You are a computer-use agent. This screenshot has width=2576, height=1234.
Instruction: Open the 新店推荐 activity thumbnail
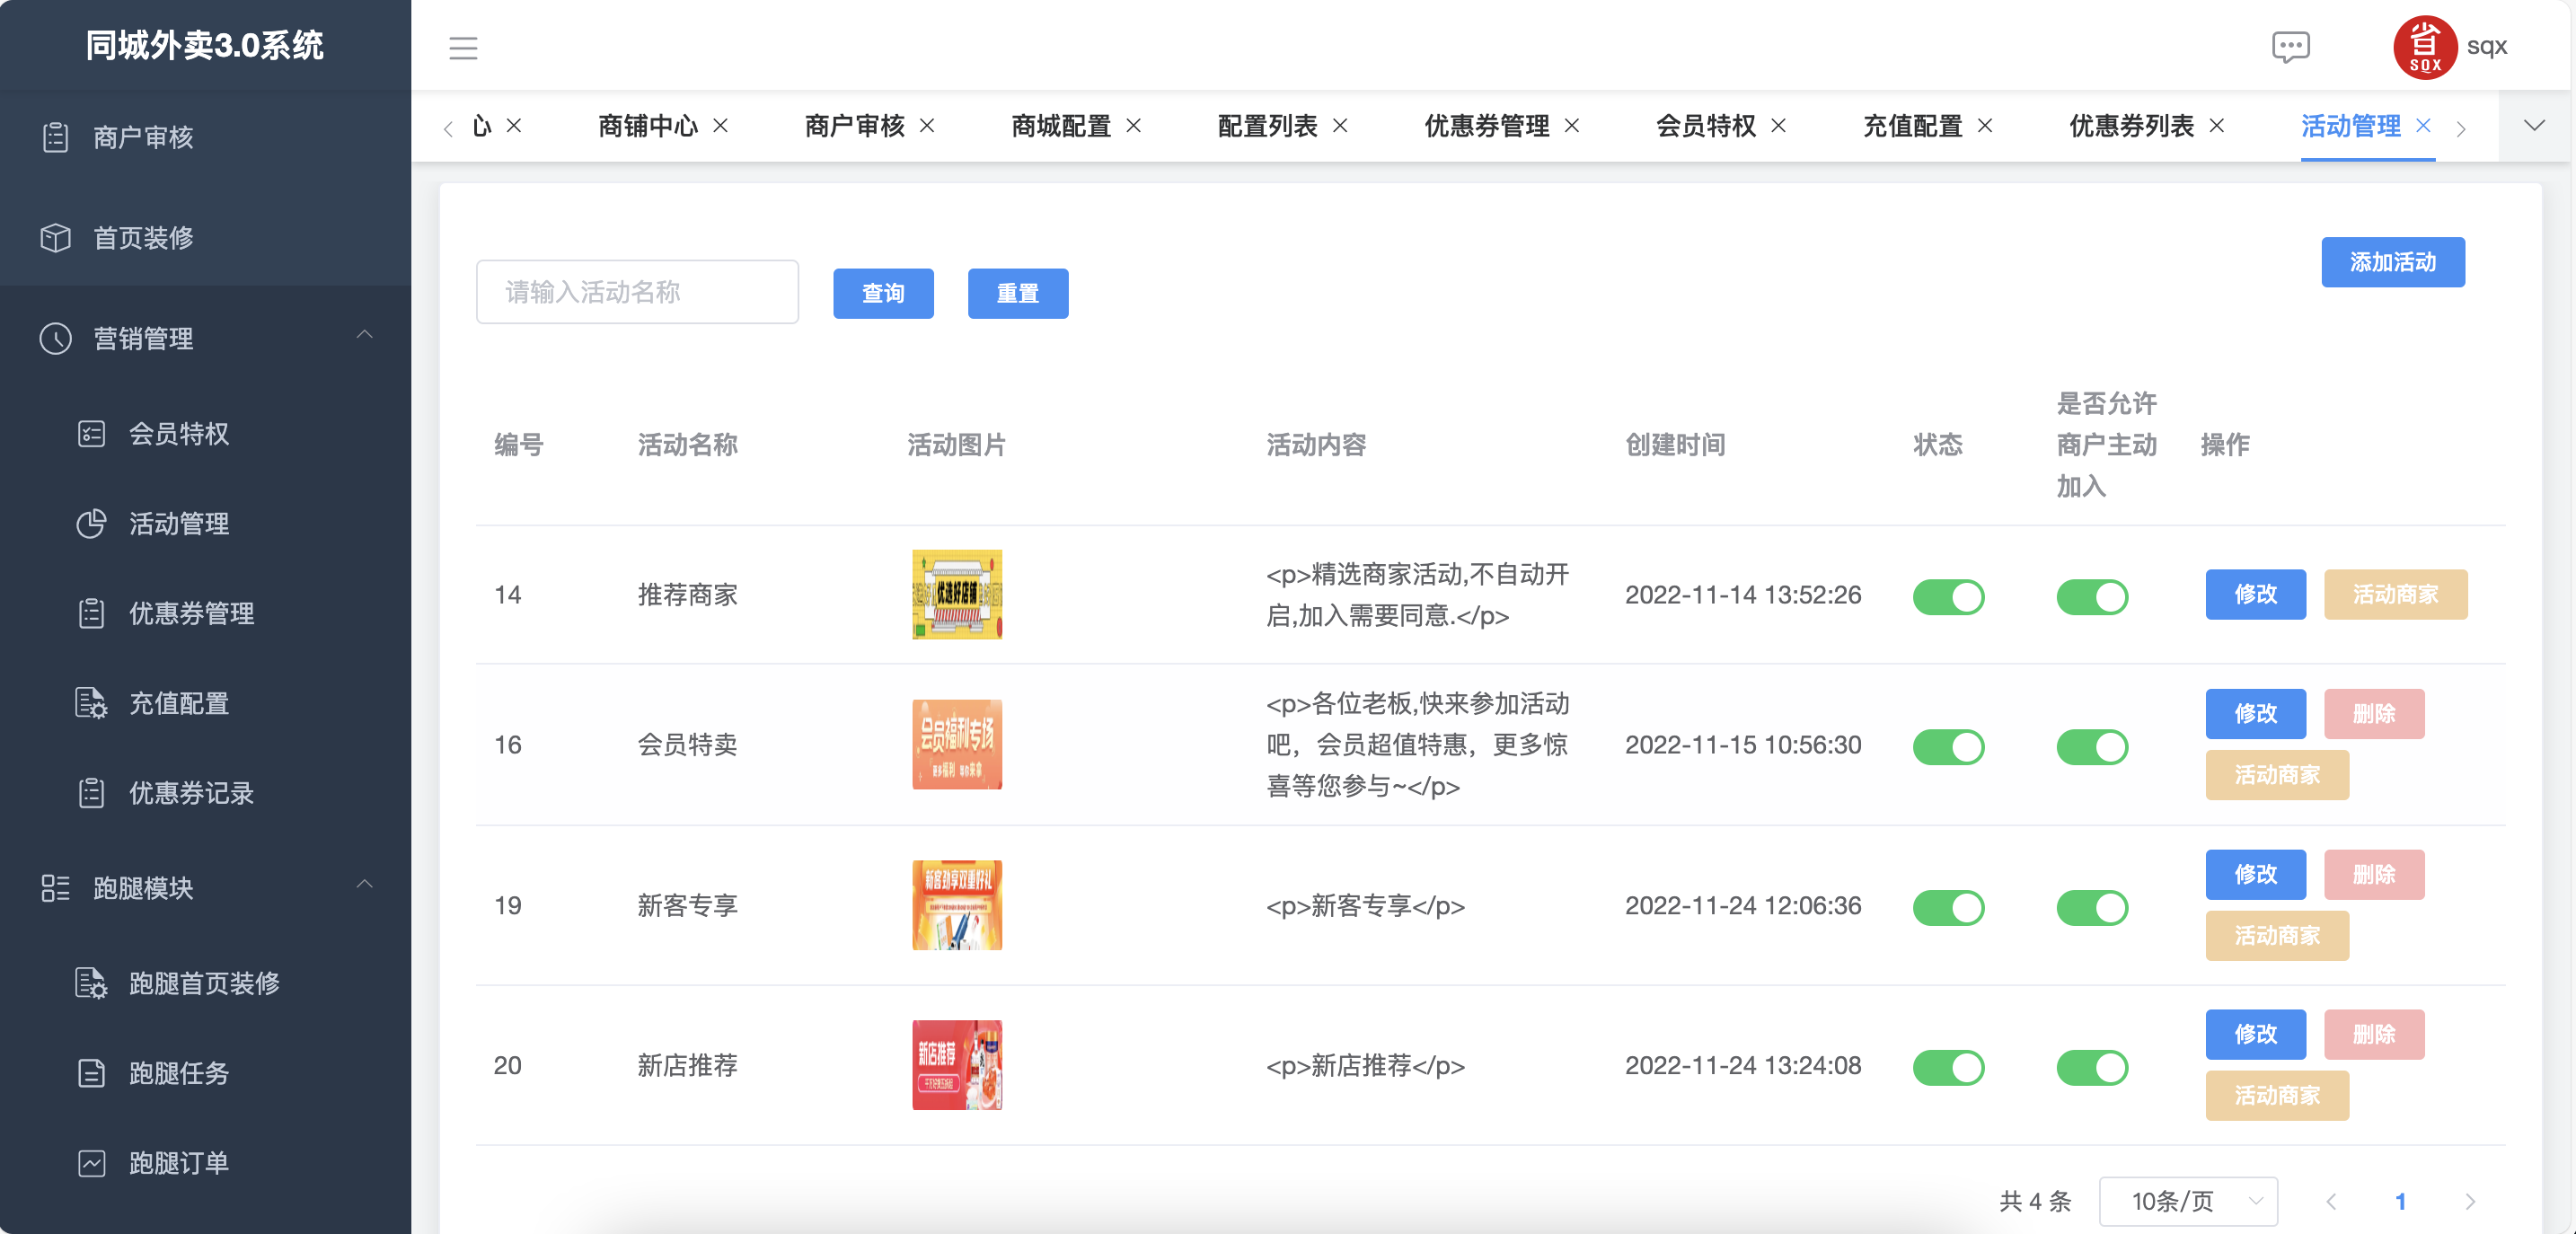pyautogui.click(x=957, y=1065)
